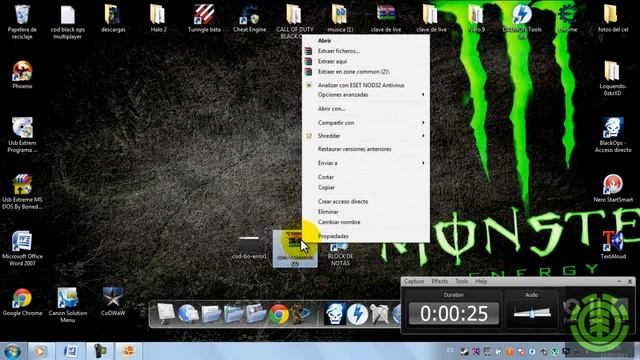Select the Phoenix desktop shortcut
640x360 pixels.
click(22, 75)
